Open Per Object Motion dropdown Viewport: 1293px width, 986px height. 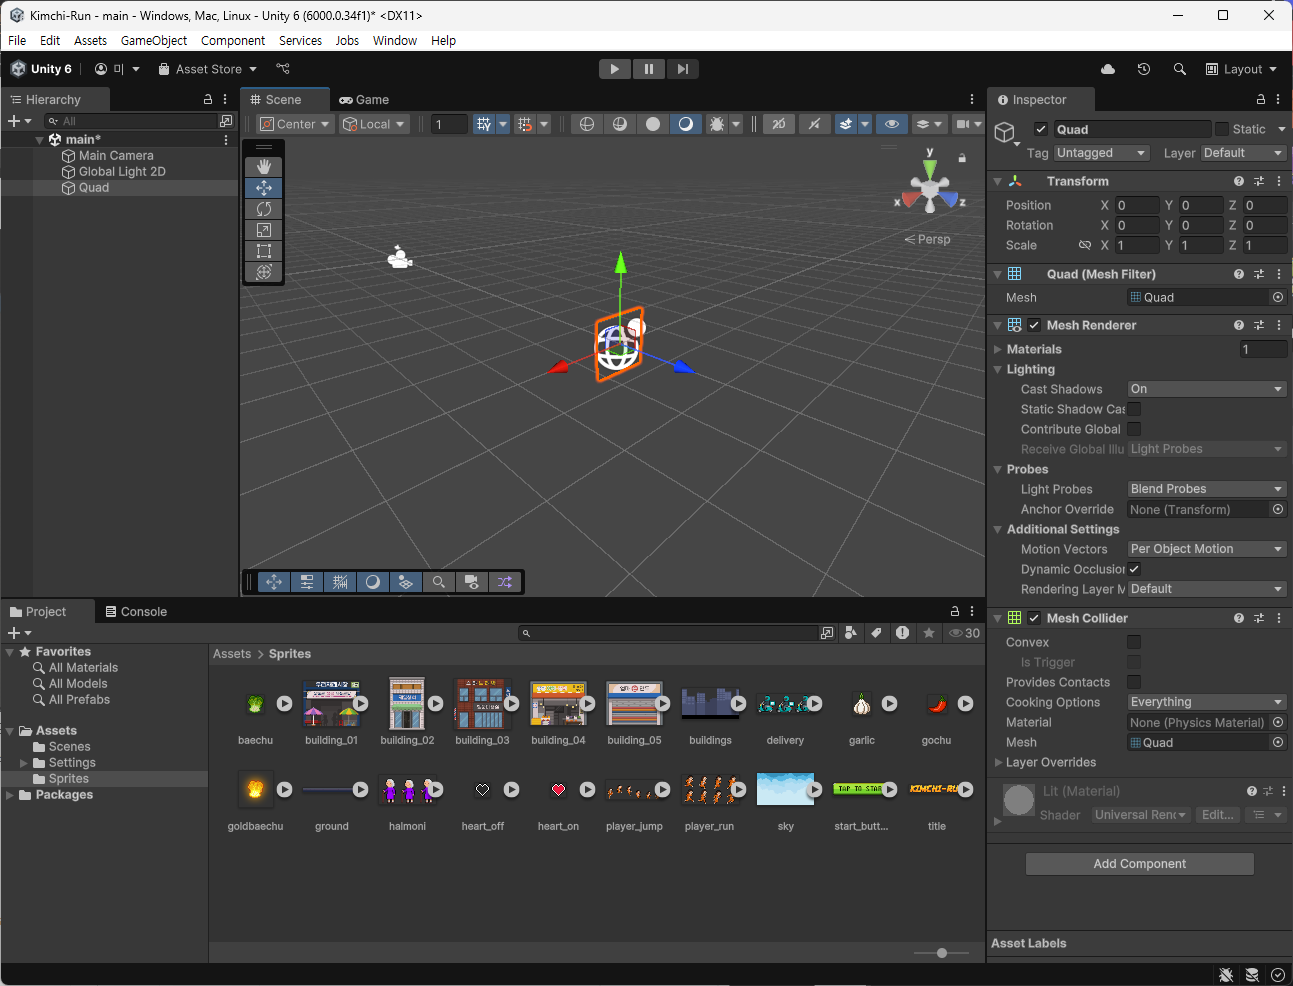click(1207, 549)
